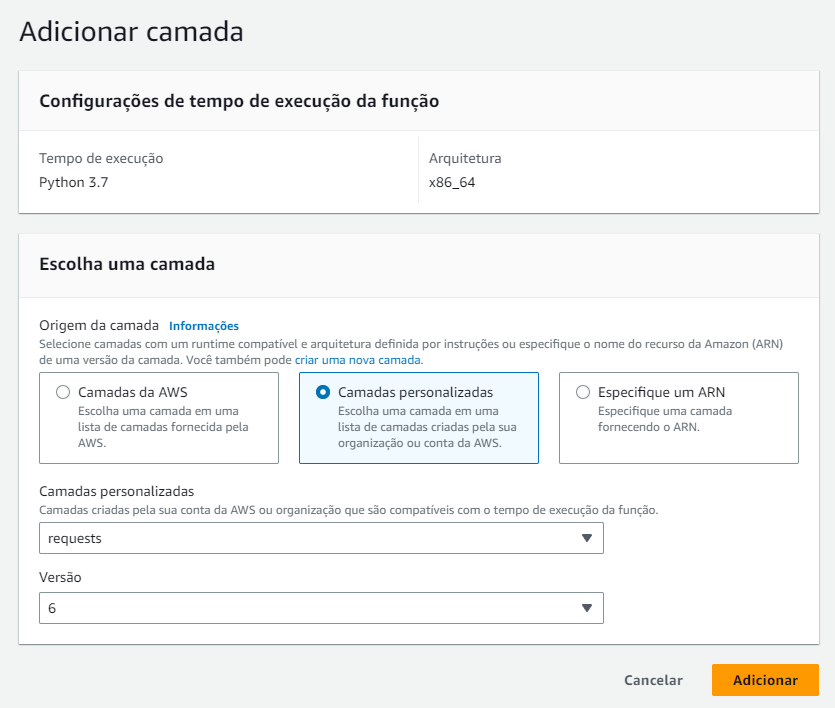The image size is (835, 708).
Task: Click the x86_64 architecture value
Action: 451,183
